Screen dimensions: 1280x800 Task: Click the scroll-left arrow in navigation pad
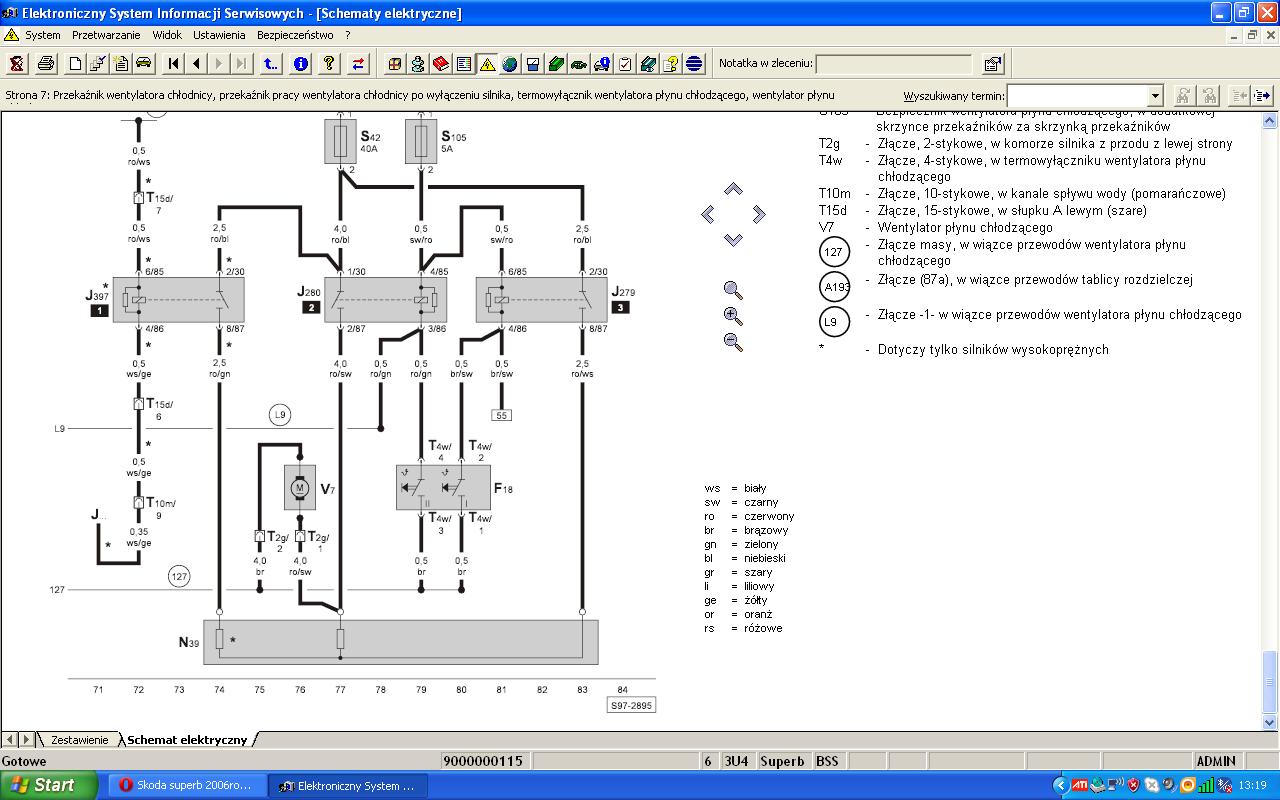coord(708,214)
